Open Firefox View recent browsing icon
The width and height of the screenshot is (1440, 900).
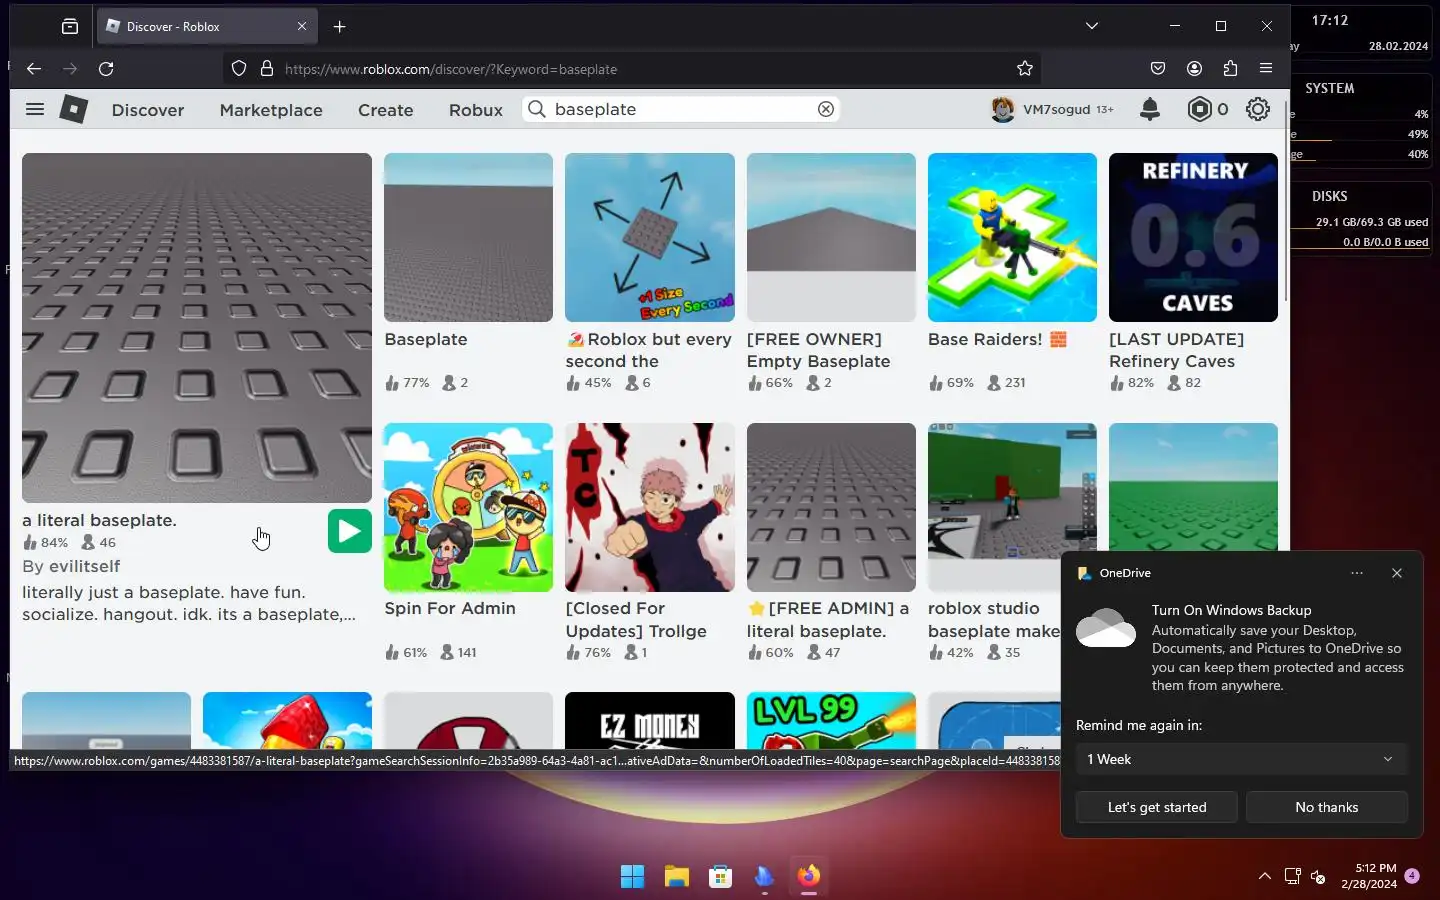(x=70, y=27)
